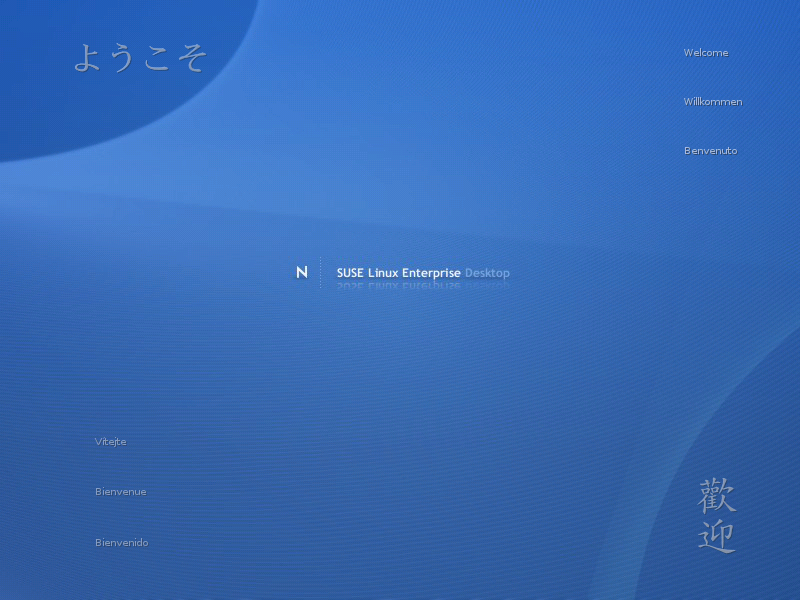Click the 'SUSE Linux Enterprise Desktop' title
This screenshot has width=800, height=600.
coord(423,273)
